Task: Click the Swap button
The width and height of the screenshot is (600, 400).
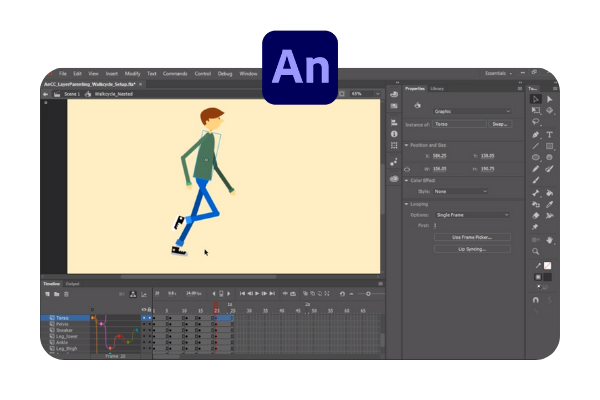Action: click(502, 124)
